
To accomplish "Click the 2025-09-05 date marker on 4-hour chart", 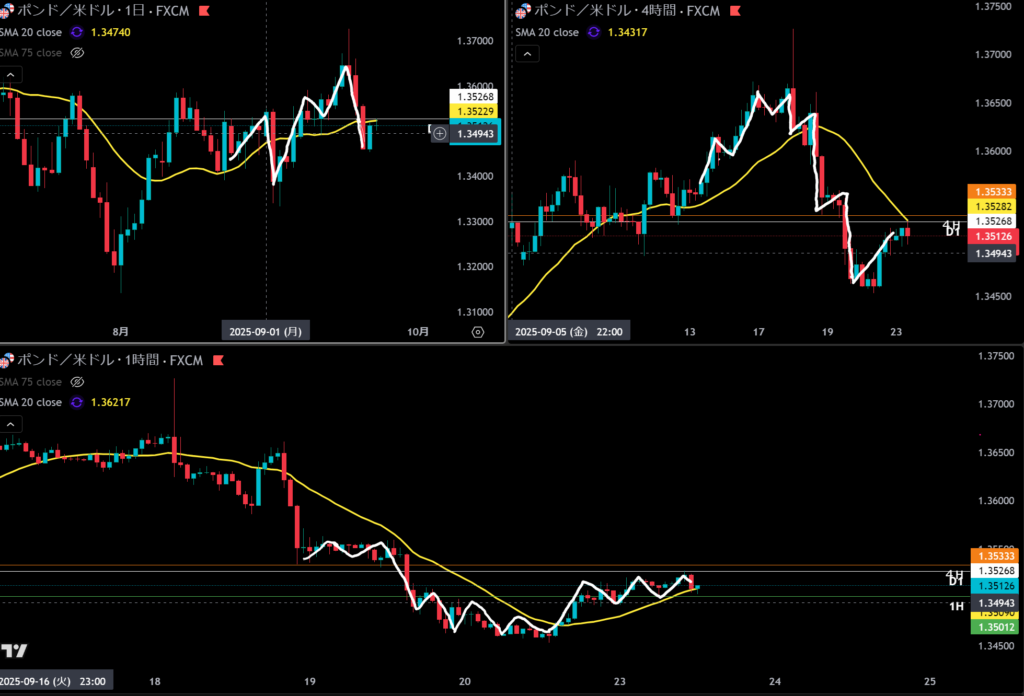I will tap(568, 332).
